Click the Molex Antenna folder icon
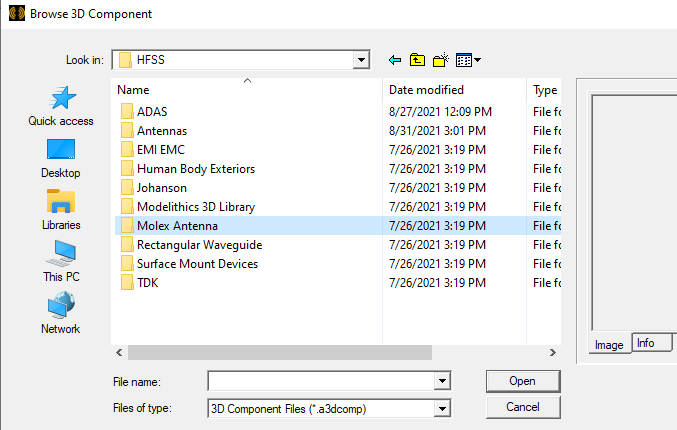677x430 pixels. [x=127, y=225]
